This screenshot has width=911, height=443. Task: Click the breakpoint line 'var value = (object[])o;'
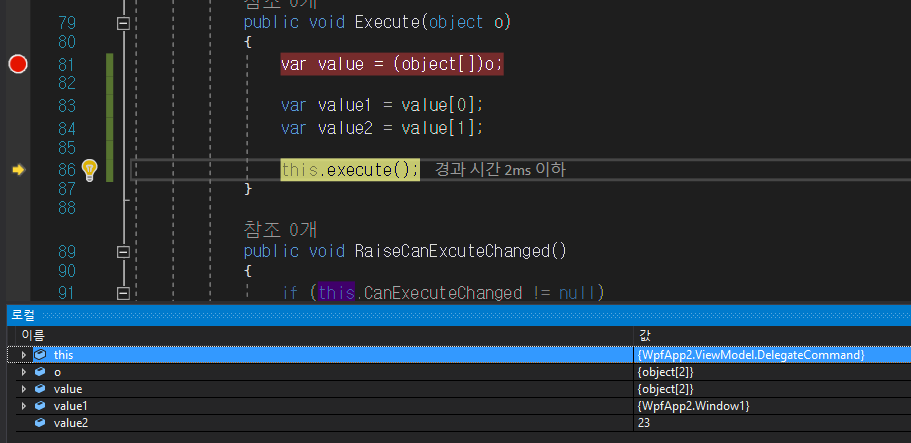392,64
